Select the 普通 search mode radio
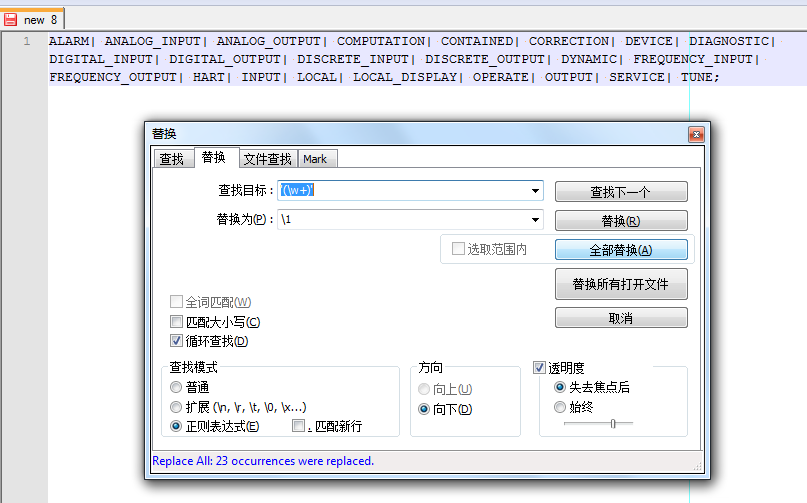The width and height of the screenshot is (807, 503). click(x=176, y=387)
